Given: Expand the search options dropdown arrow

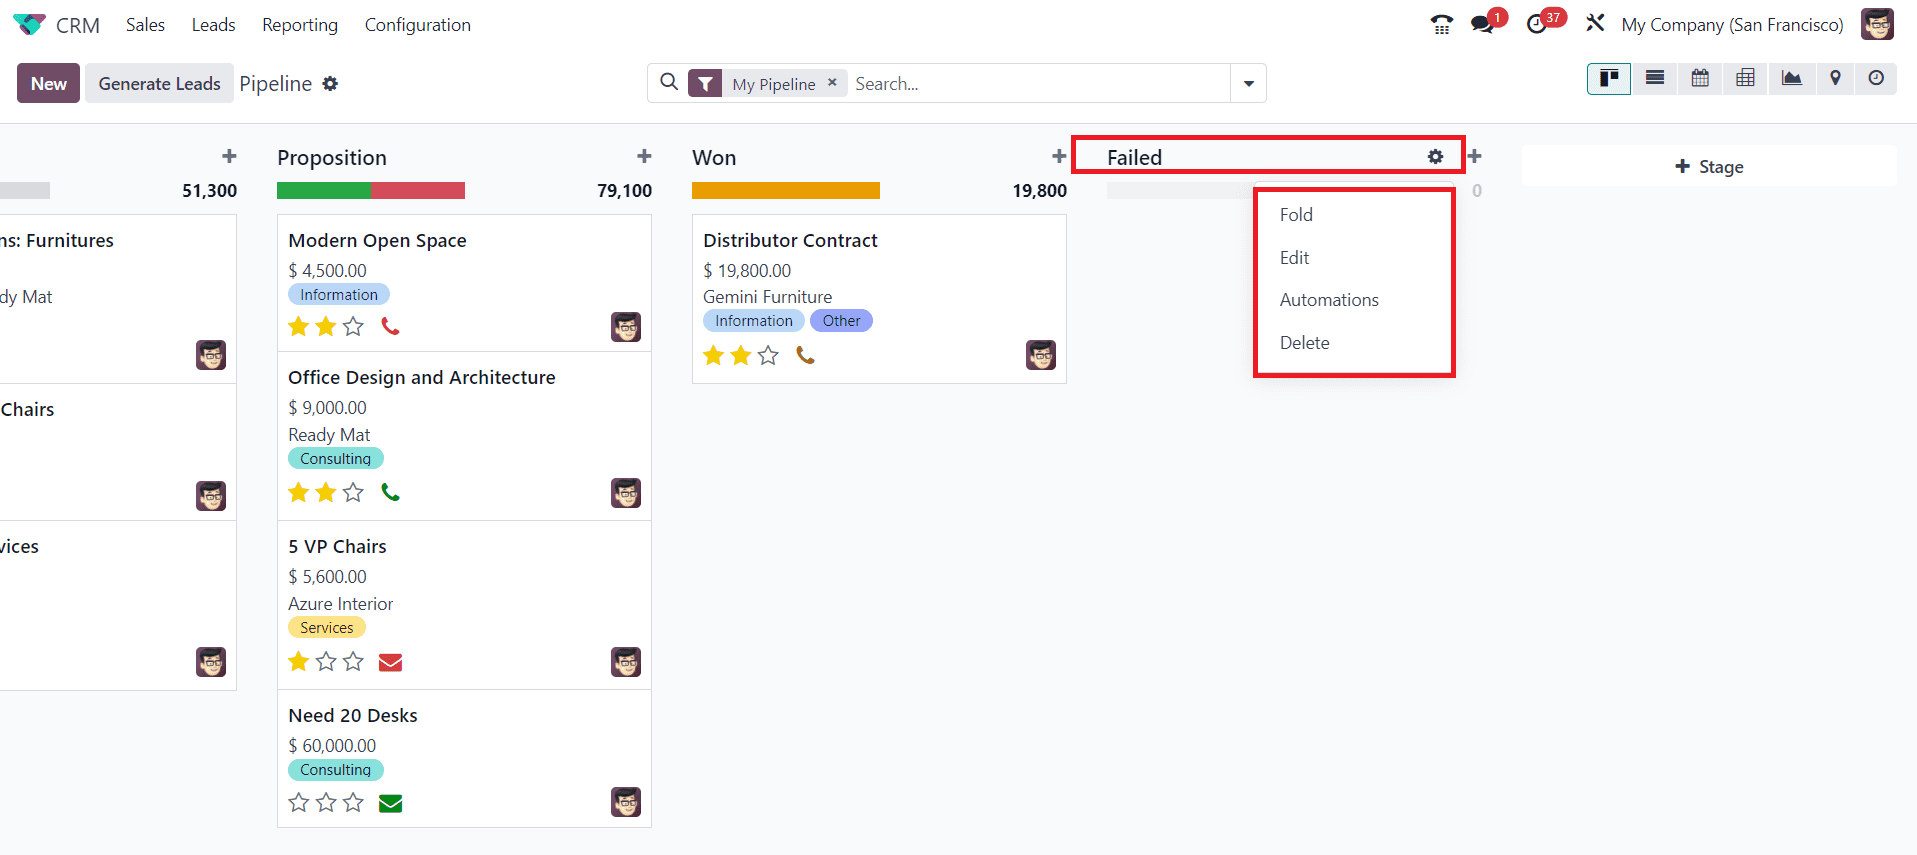Looking at the screenshot, I should point(1248,83).
